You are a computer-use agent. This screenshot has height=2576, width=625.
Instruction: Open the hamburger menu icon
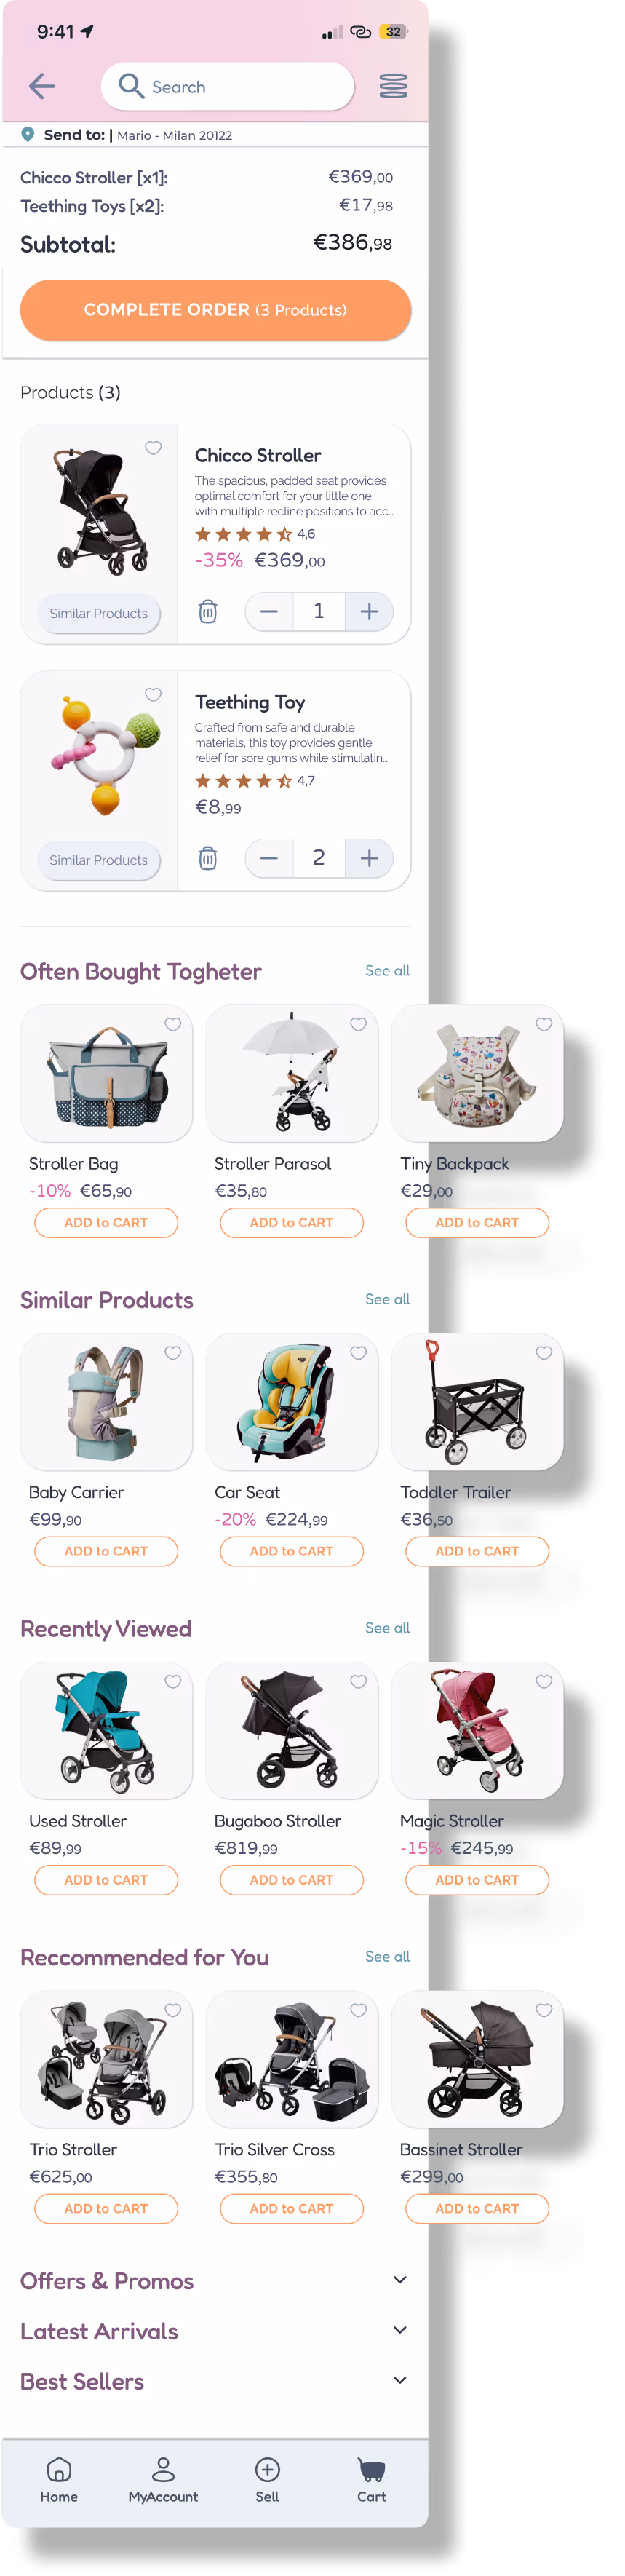pos(393,86)
